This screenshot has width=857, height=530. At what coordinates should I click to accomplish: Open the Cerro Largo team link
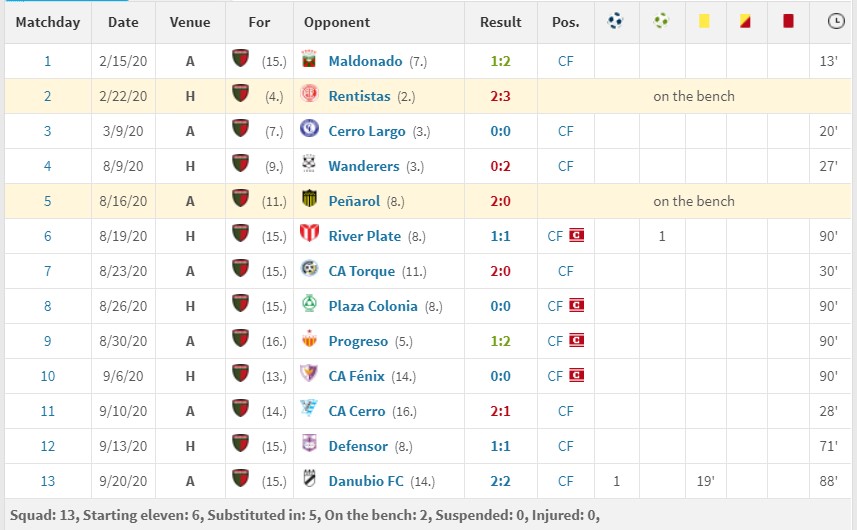pyautogui.click(x=367, y=131)
